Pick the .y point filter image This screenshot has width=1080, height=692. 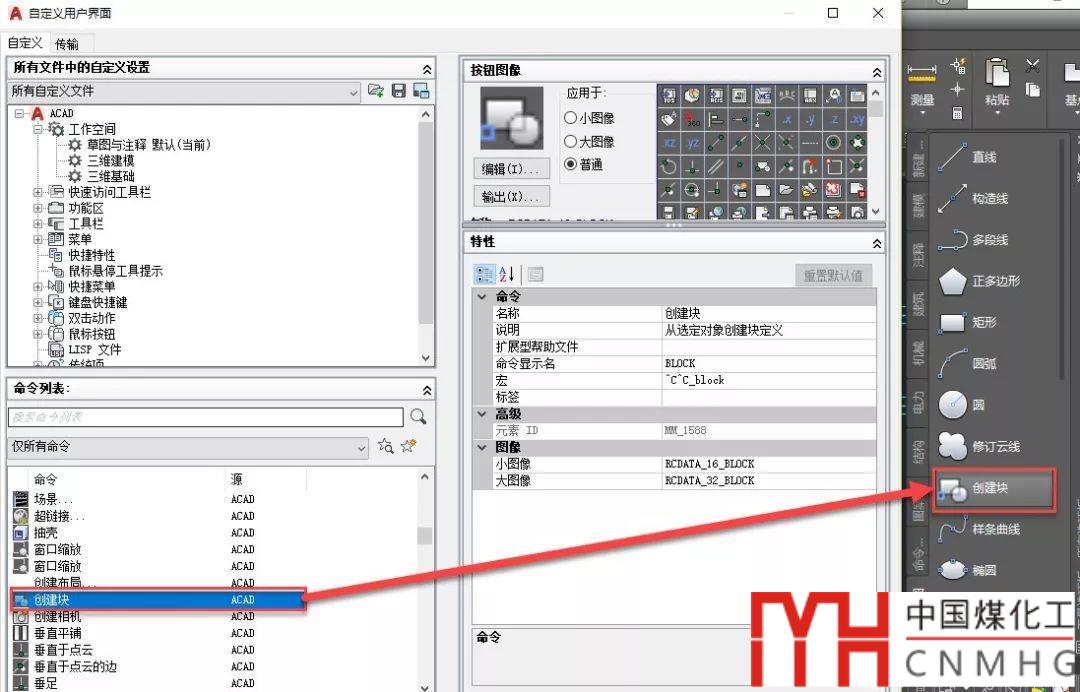[x=811, y=119]
